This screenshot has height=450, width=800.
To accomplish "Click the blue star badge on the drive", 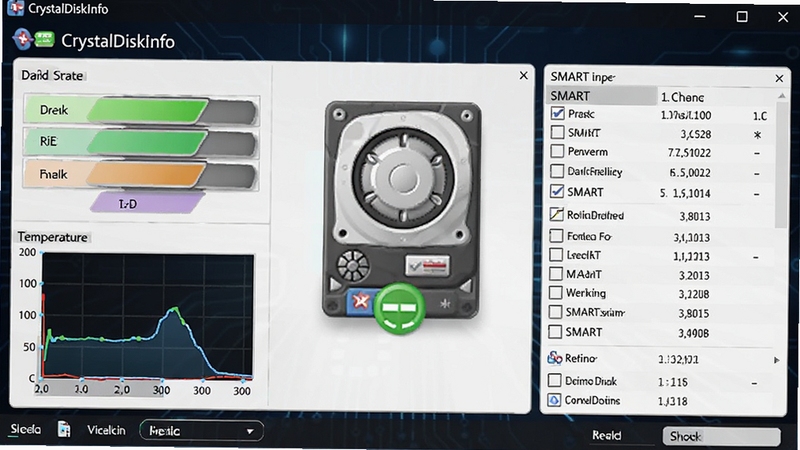I will click(361, 301).
